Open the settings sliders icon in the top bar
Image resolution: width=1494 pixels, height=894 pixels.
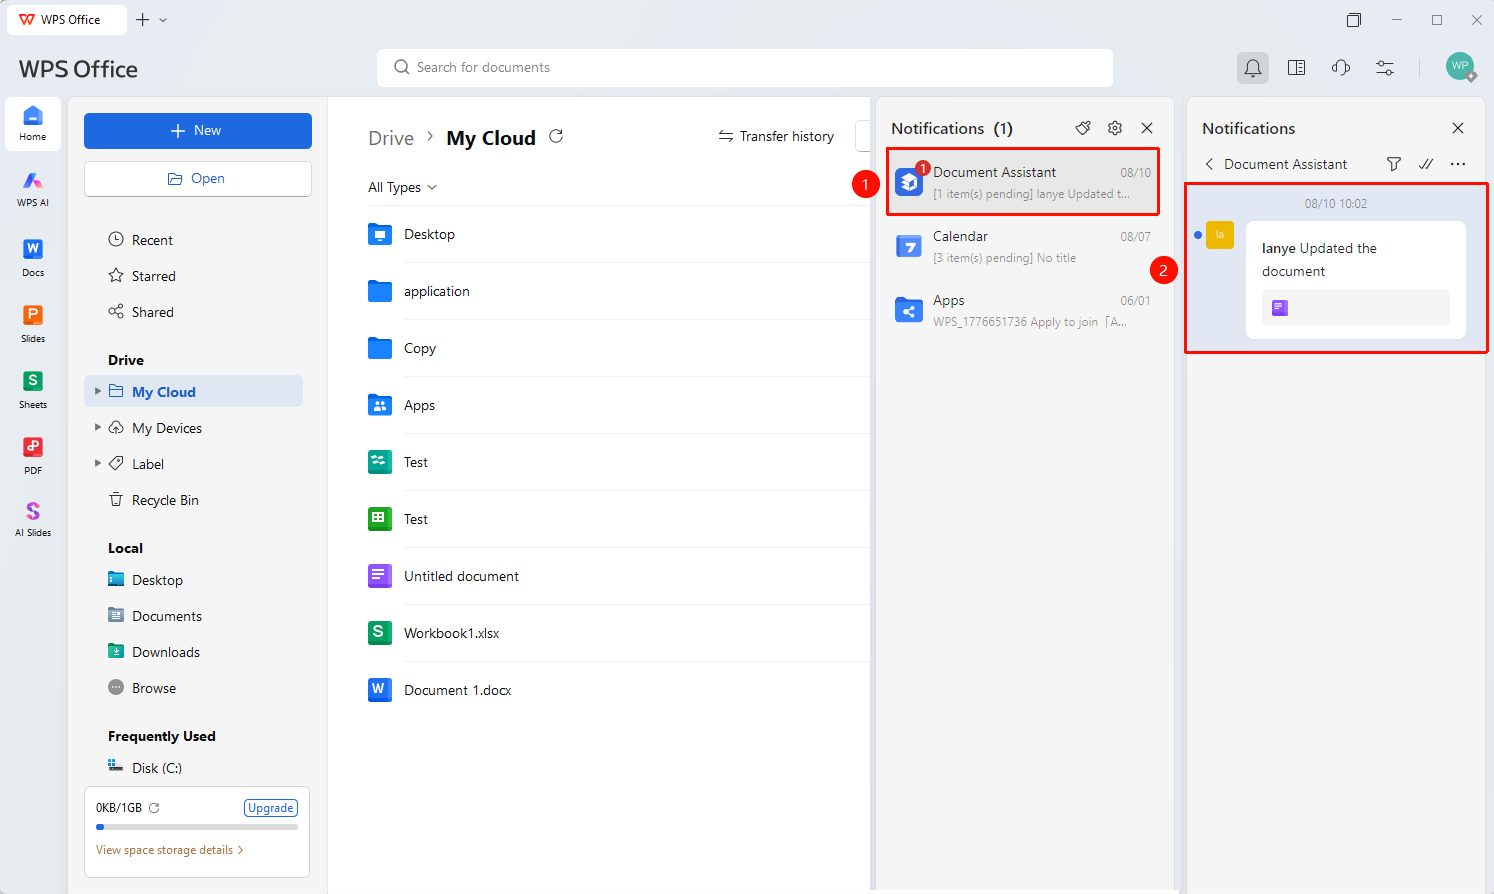[1385, 68]
